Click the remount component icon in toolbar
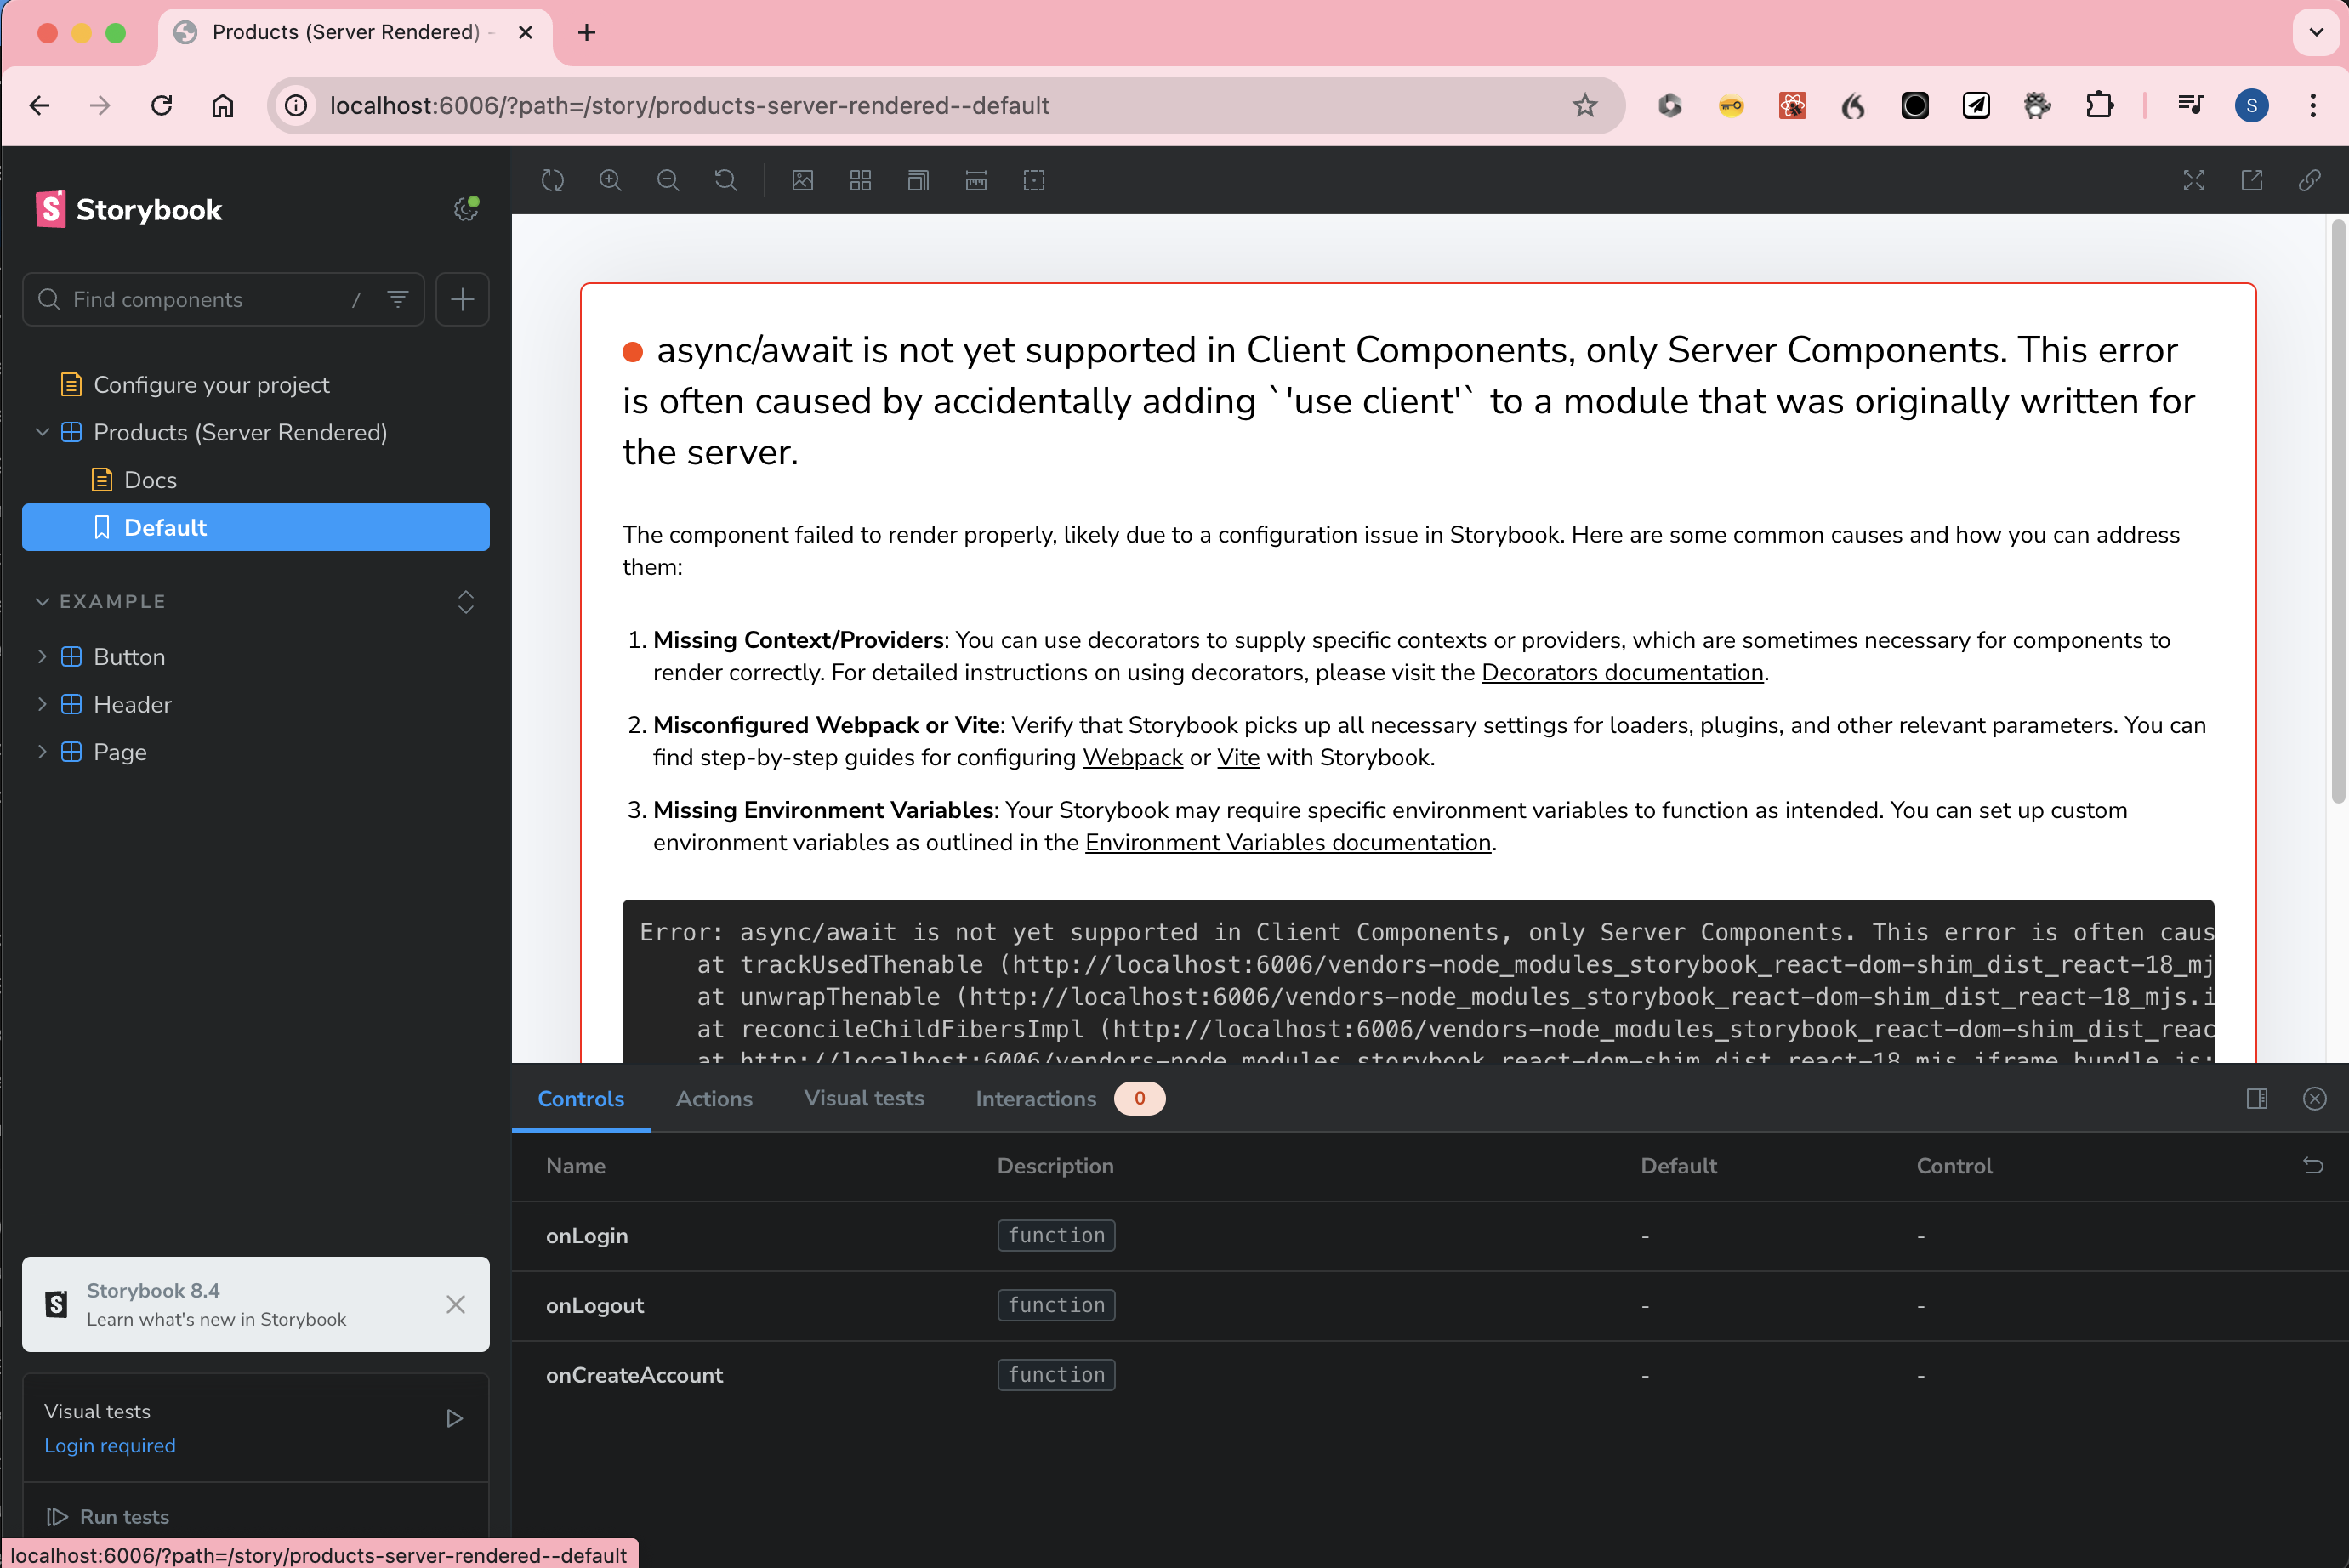Screen dimensions: 2349x1568 tap(553, 180)
